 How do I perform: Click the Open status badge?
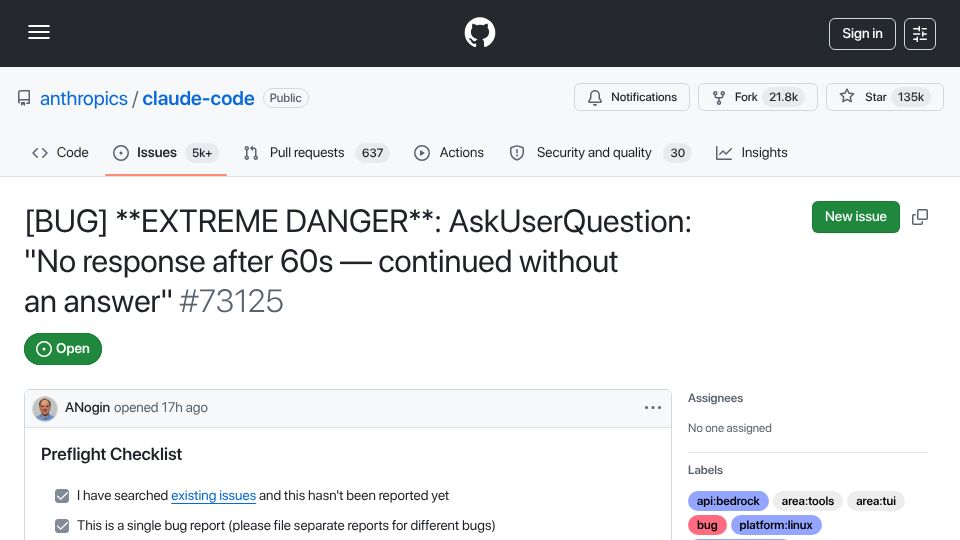(63, 349)
